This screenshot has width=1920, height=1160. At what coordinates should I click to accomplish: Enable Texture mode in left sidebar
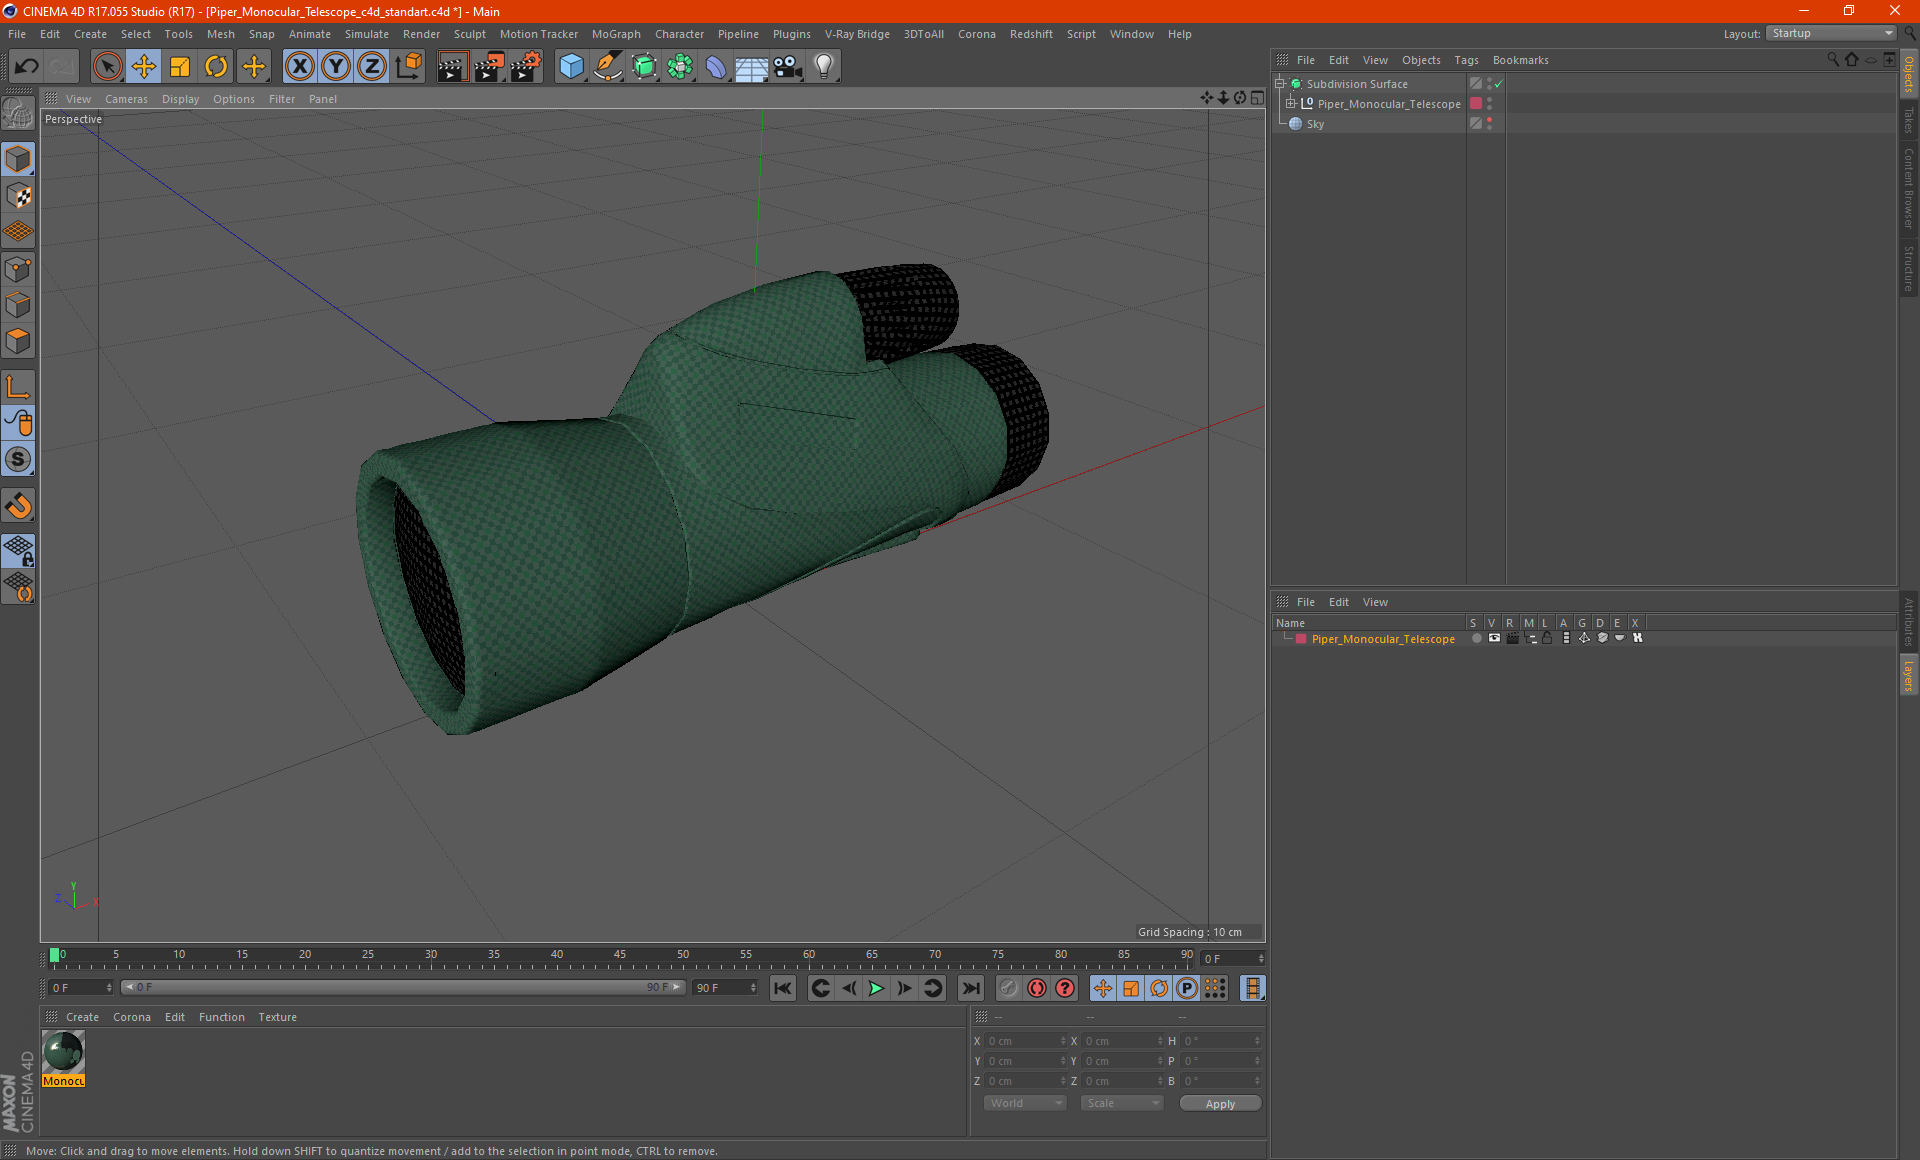click(x=18, y=196)
